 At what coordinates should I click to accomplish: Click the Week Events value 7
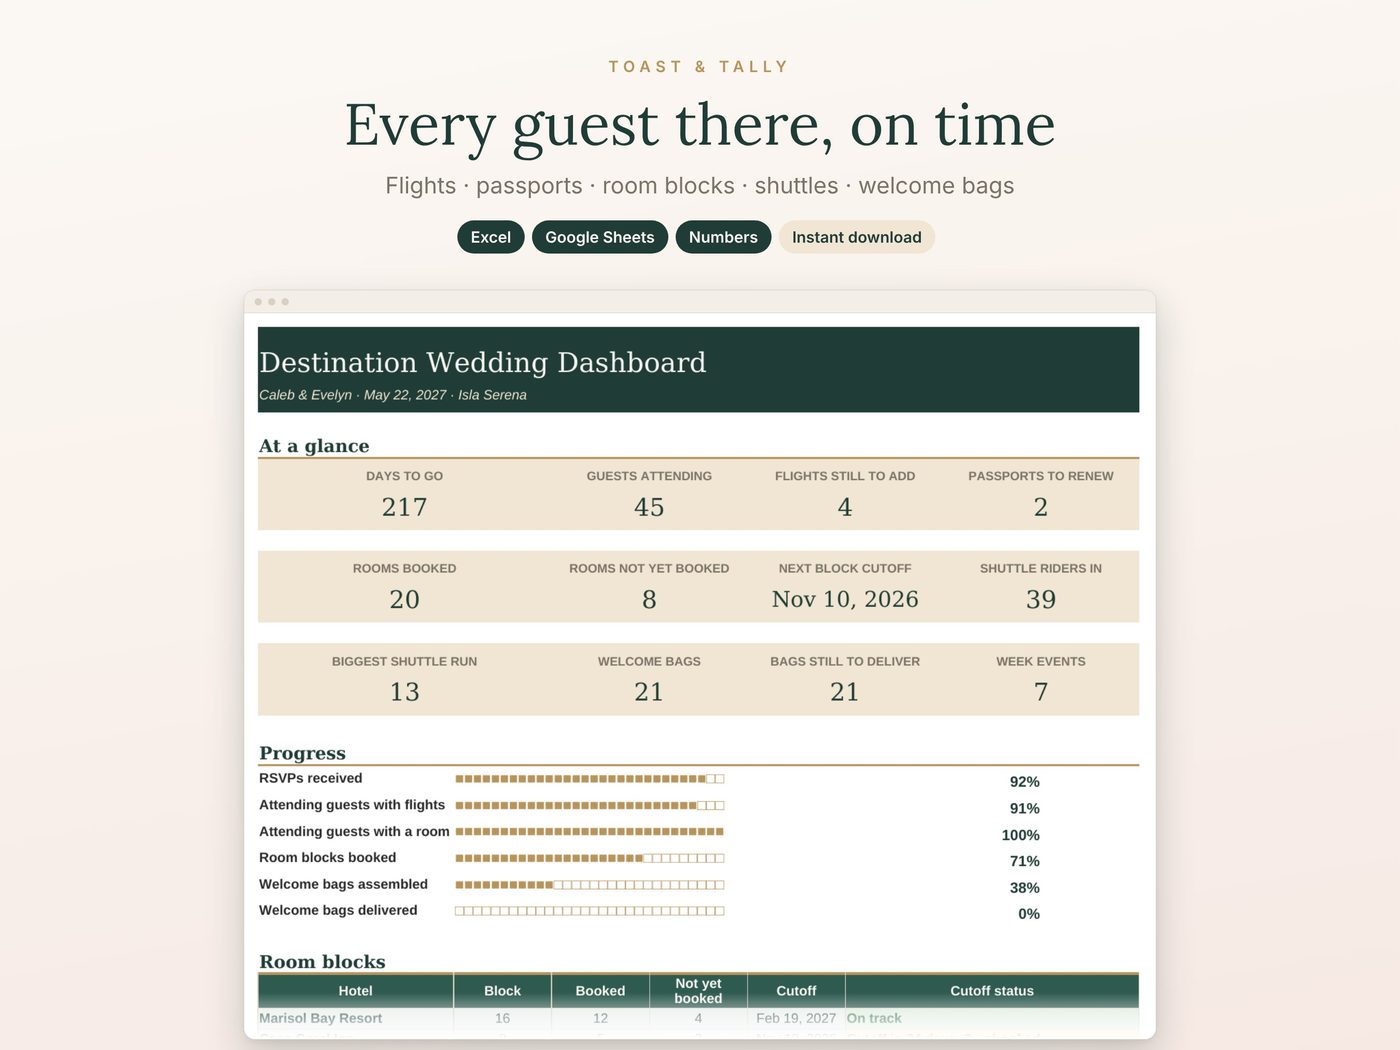pos(1041,692)
